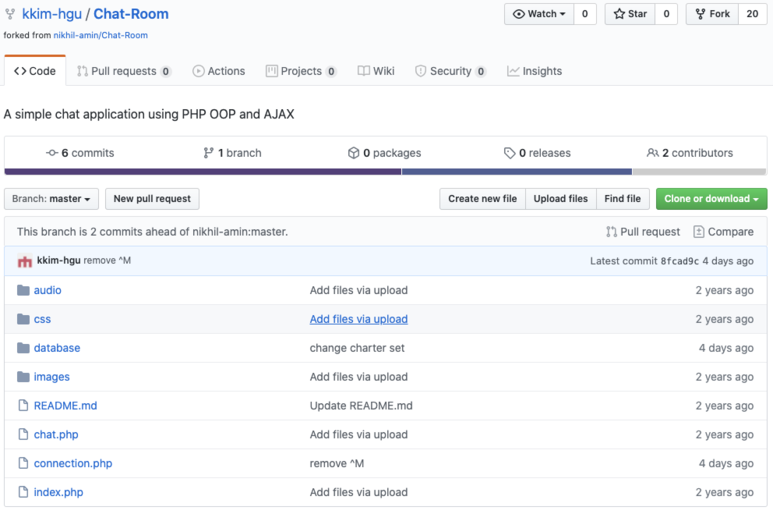
Task: Click the fork count 20
Action: point(752,14)
